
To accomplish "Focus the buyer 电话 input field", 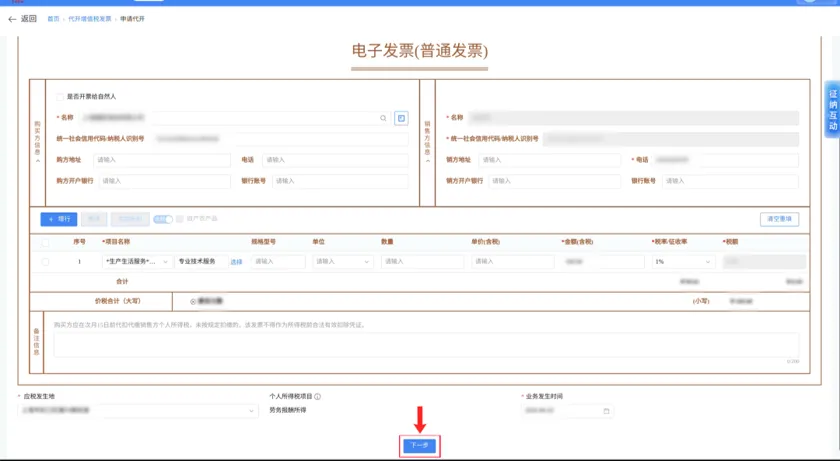I will coord(335,160).
